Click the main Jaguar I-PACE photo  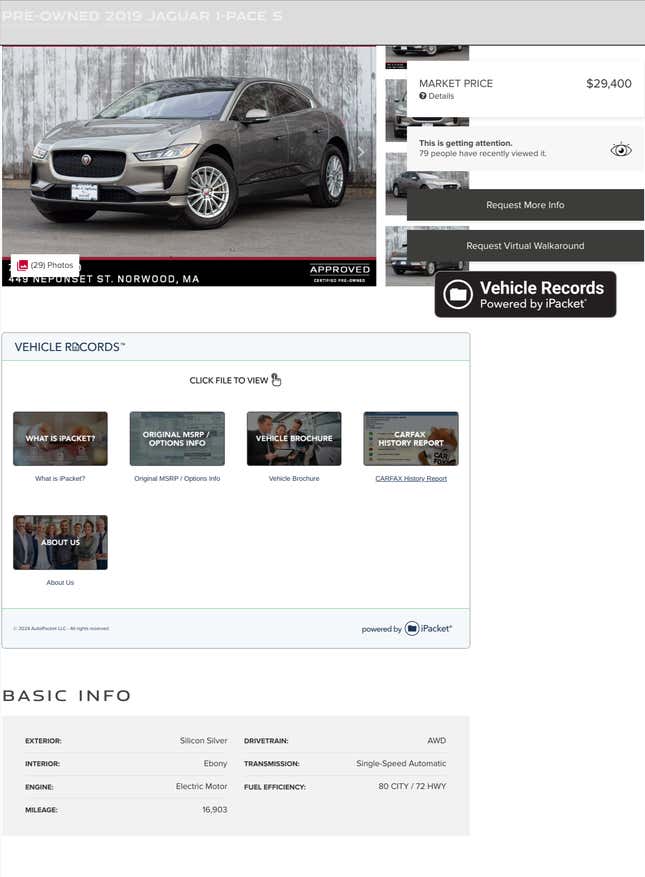coord(188,150)
